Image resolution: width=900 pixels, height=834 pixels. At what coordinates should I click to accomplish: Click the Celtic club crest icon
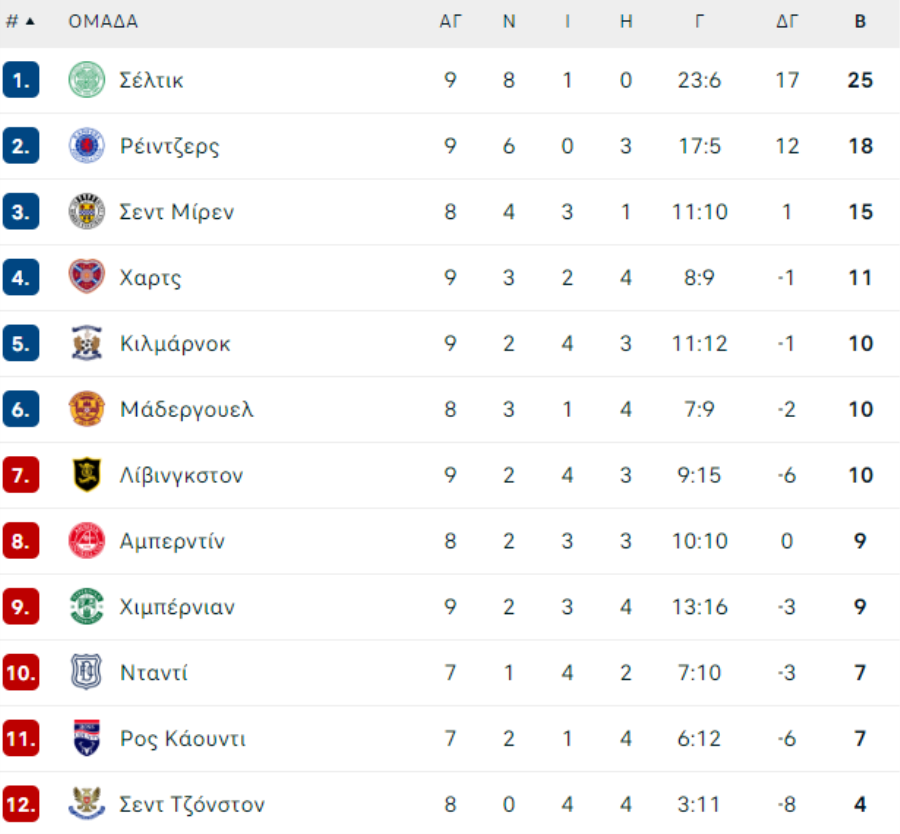pyautogui.click(x=87, y=80)
